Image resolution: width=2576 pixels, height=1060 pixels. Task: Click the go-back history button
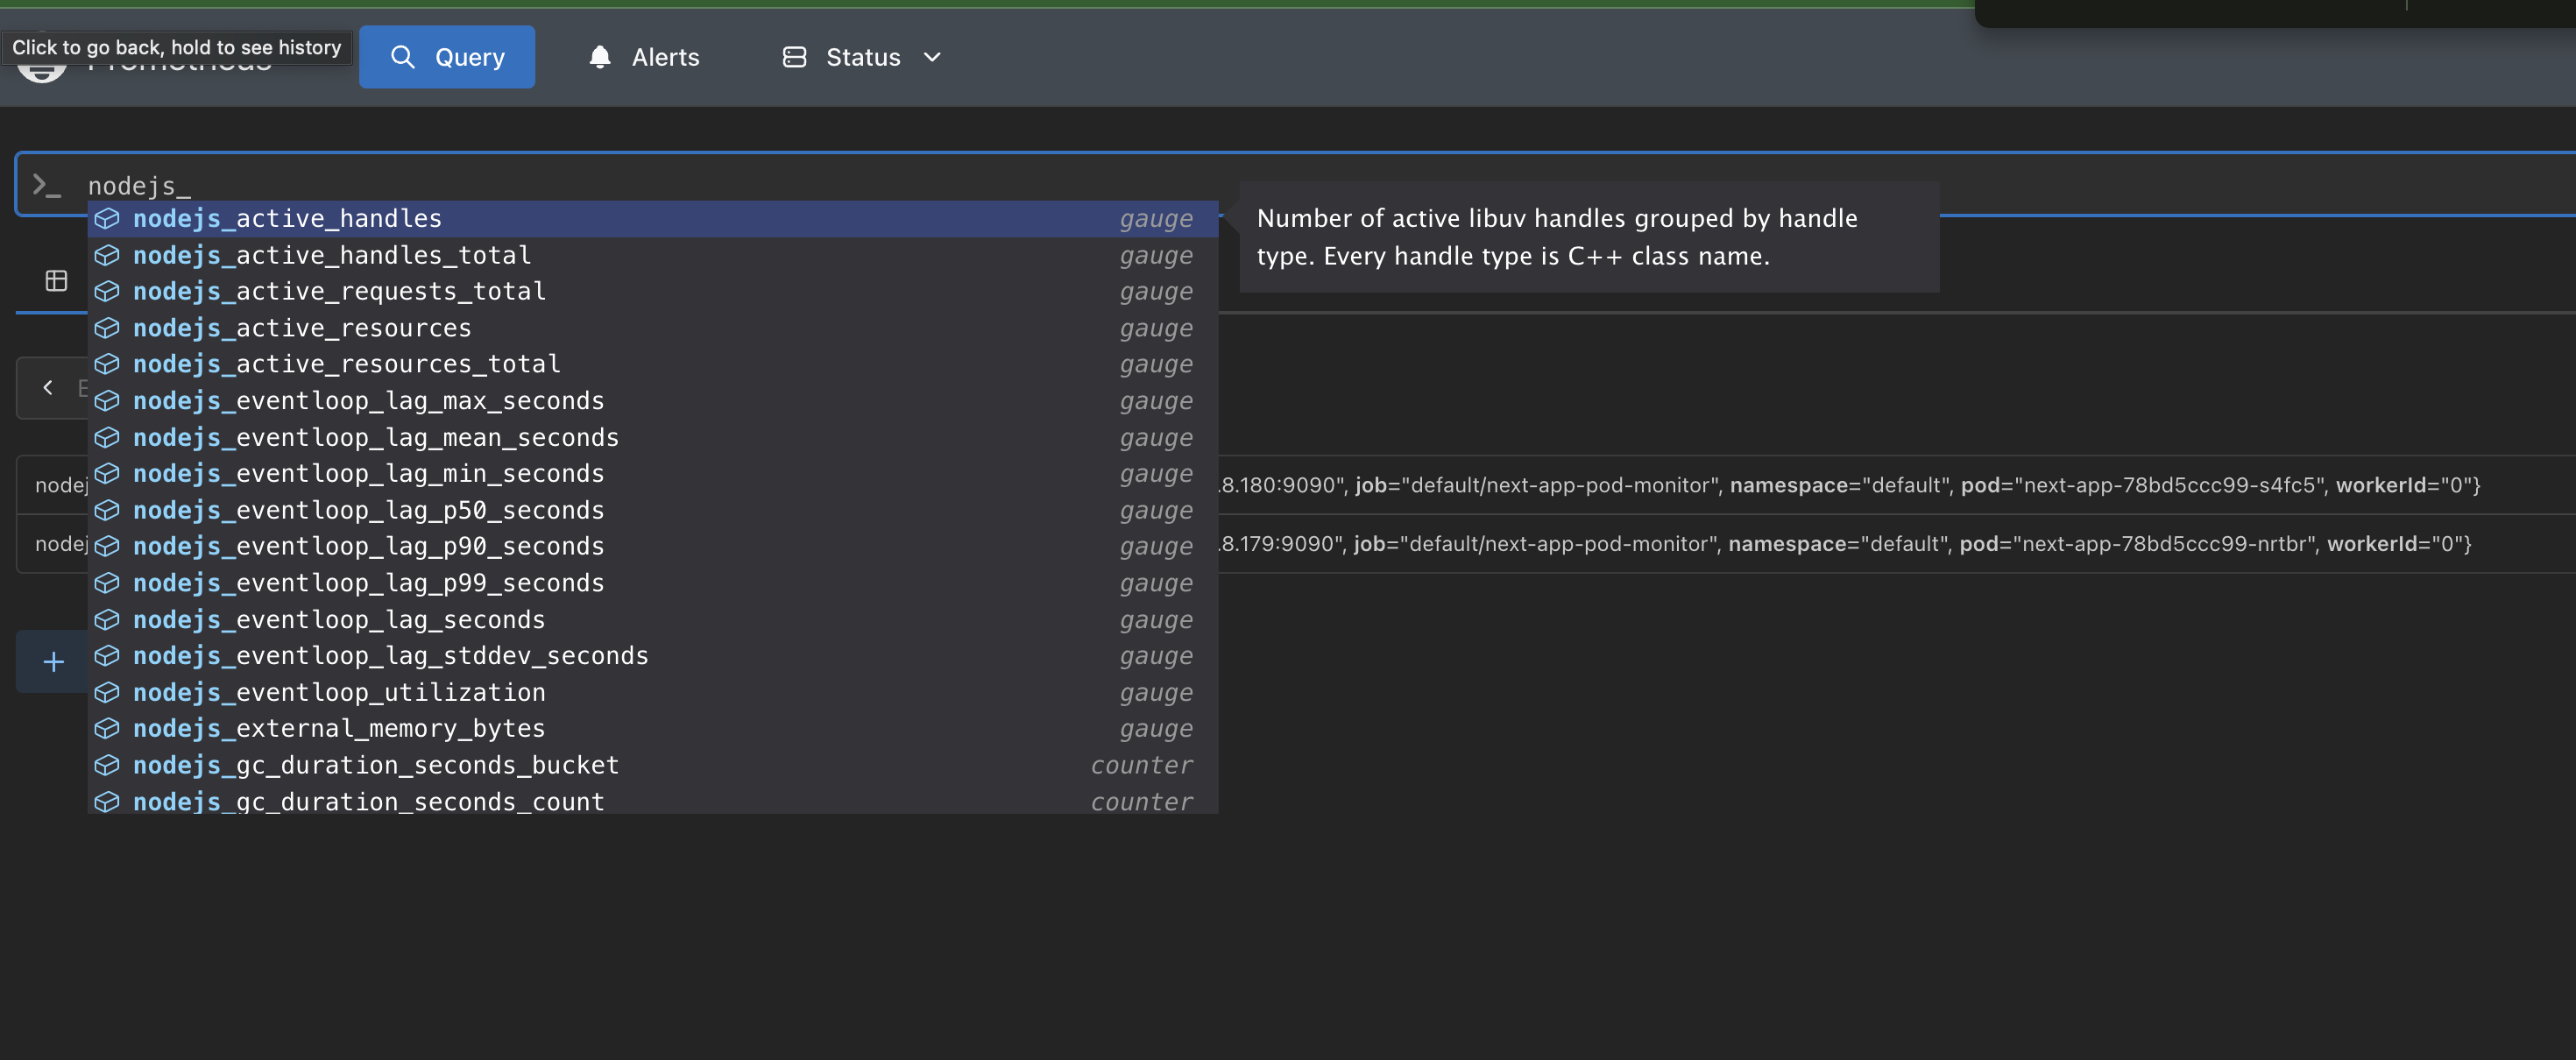tap(176, 47)
